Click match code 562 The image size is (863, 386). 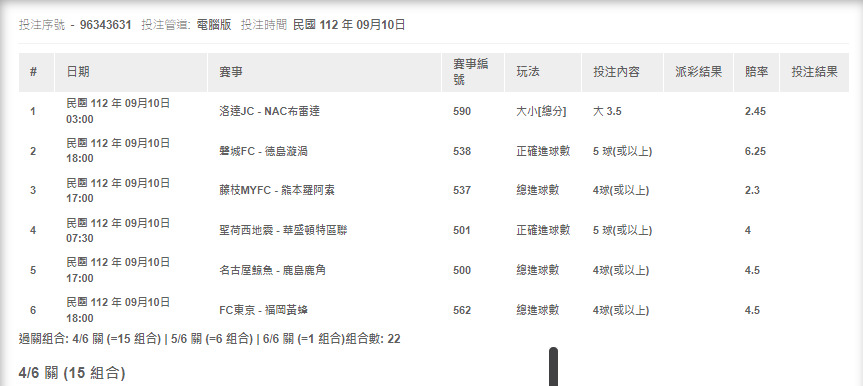tap(462, 310)
